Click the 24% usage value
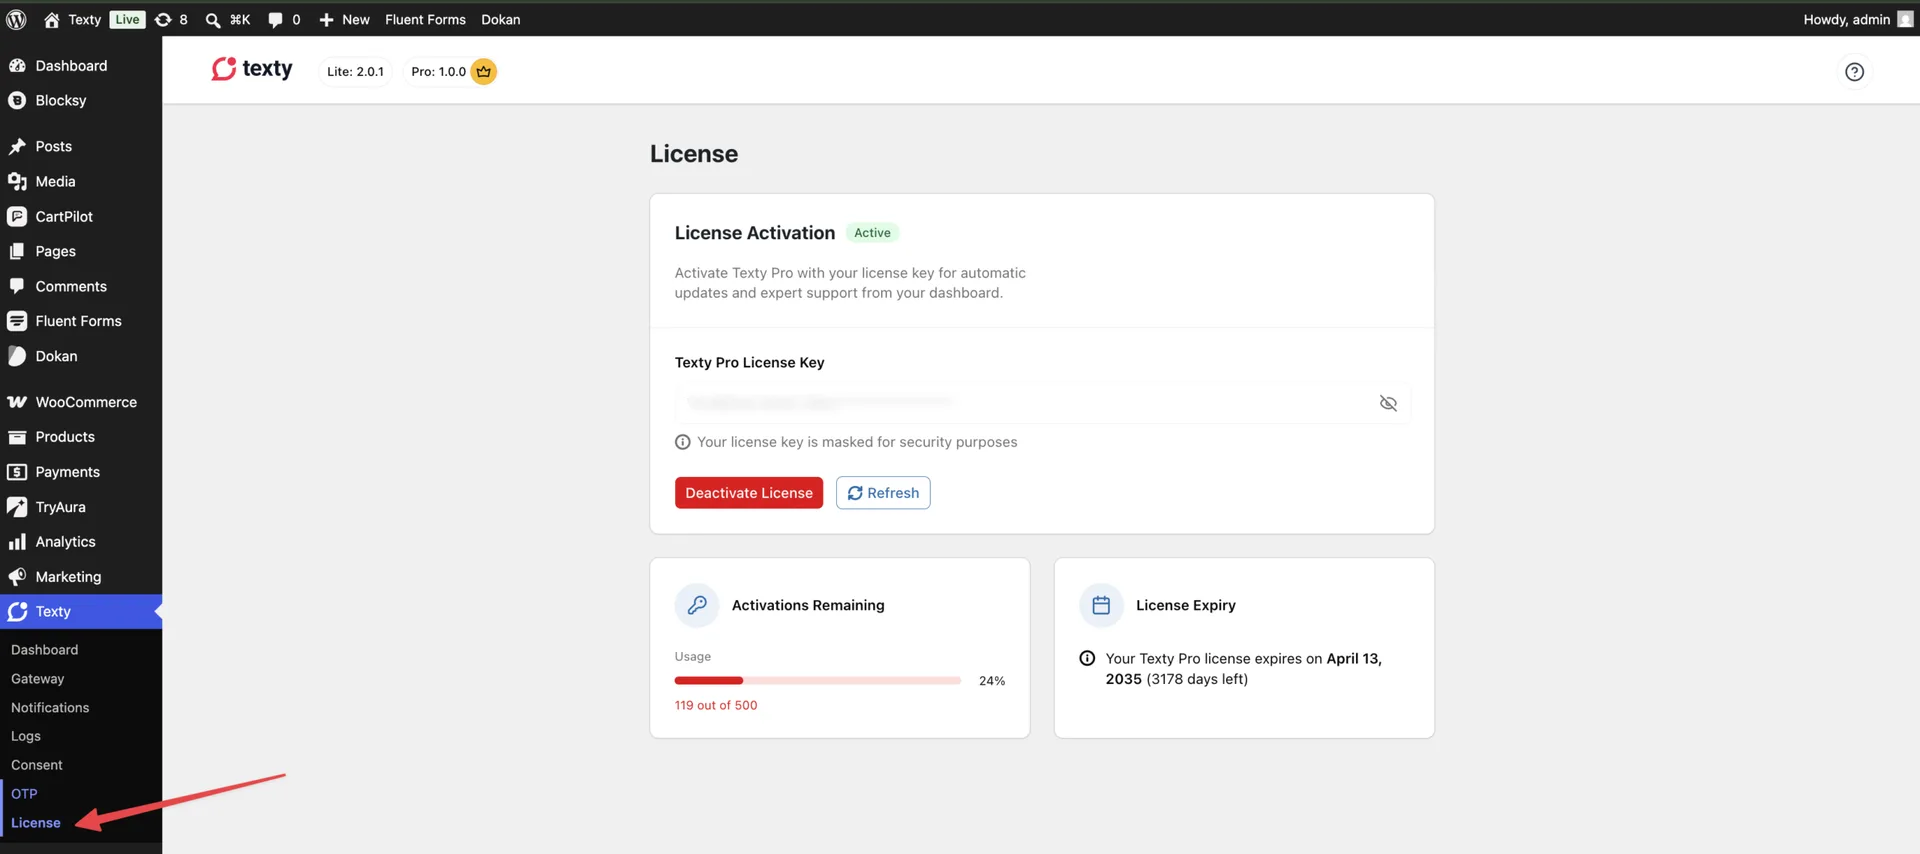1920x854 pixels. click(x=992, y=681)
